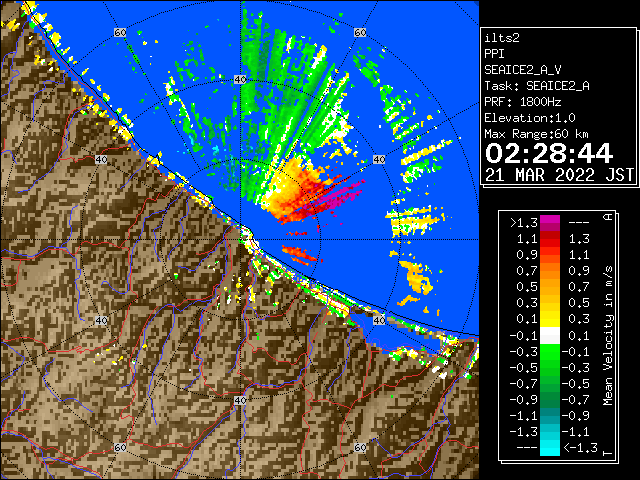640x480 pixels.
Task: Click the radar site at range-ring center
Action: pos(240,240)
